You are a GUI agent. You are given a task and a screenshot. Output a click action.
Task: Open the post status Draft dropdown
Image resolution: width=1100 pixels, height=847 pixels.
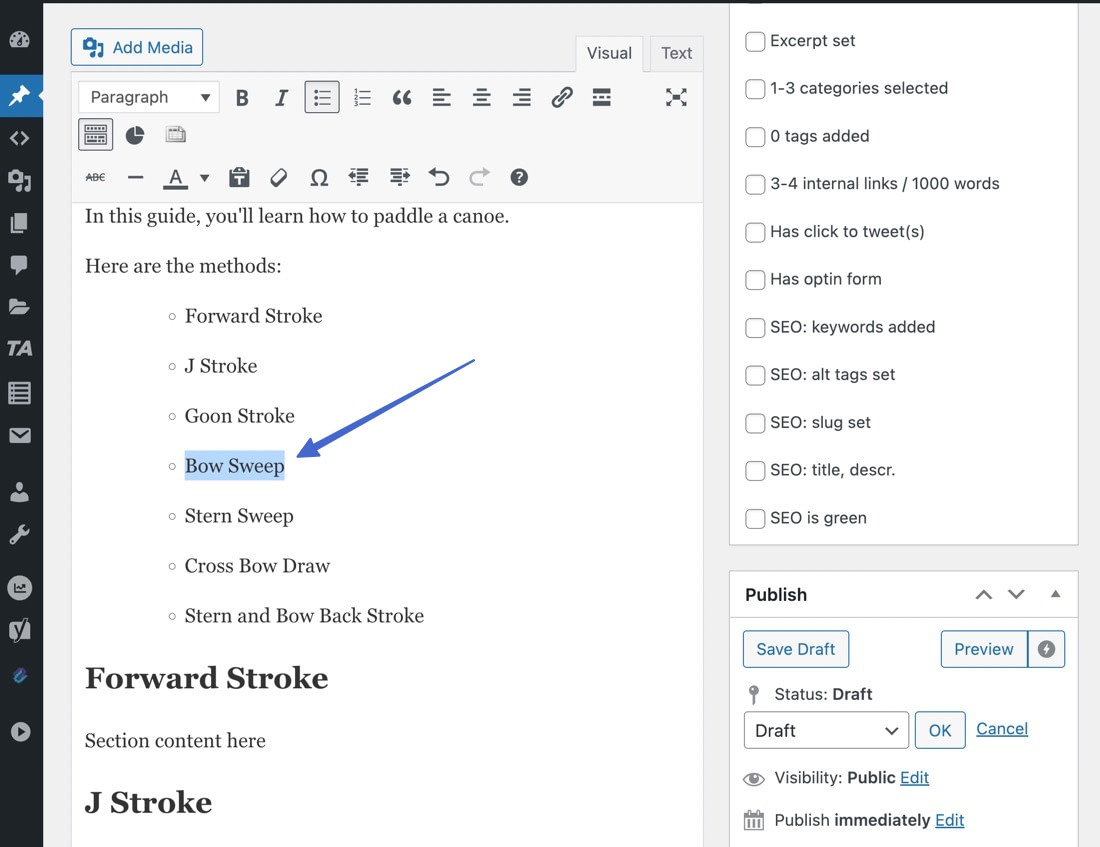(825, 730)
